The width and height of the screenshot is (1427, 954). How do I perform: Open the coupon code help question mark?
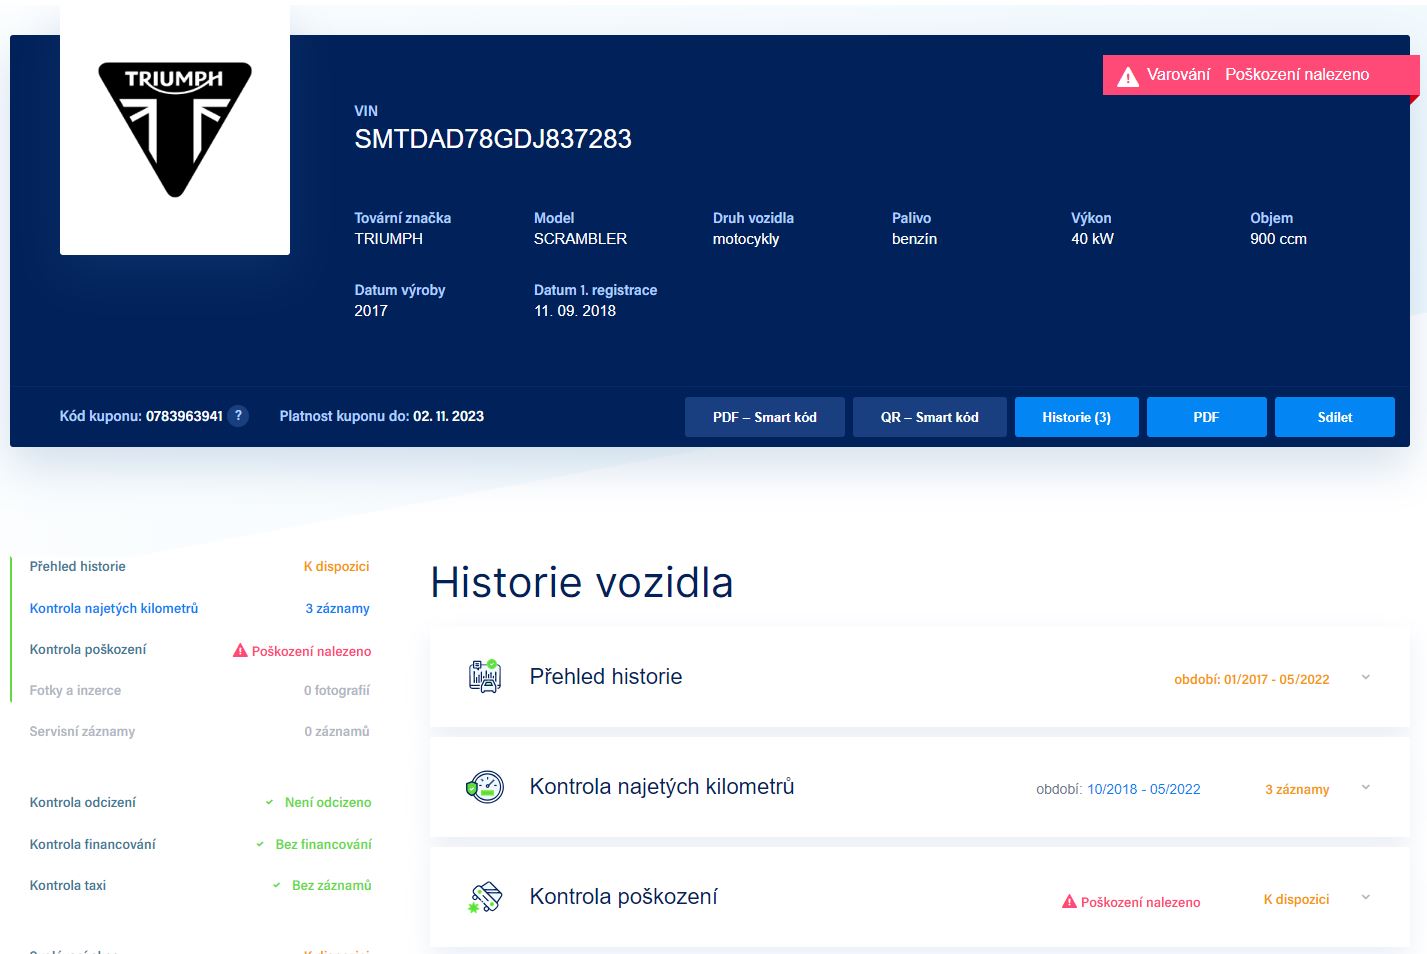click(x=239, y=416)
